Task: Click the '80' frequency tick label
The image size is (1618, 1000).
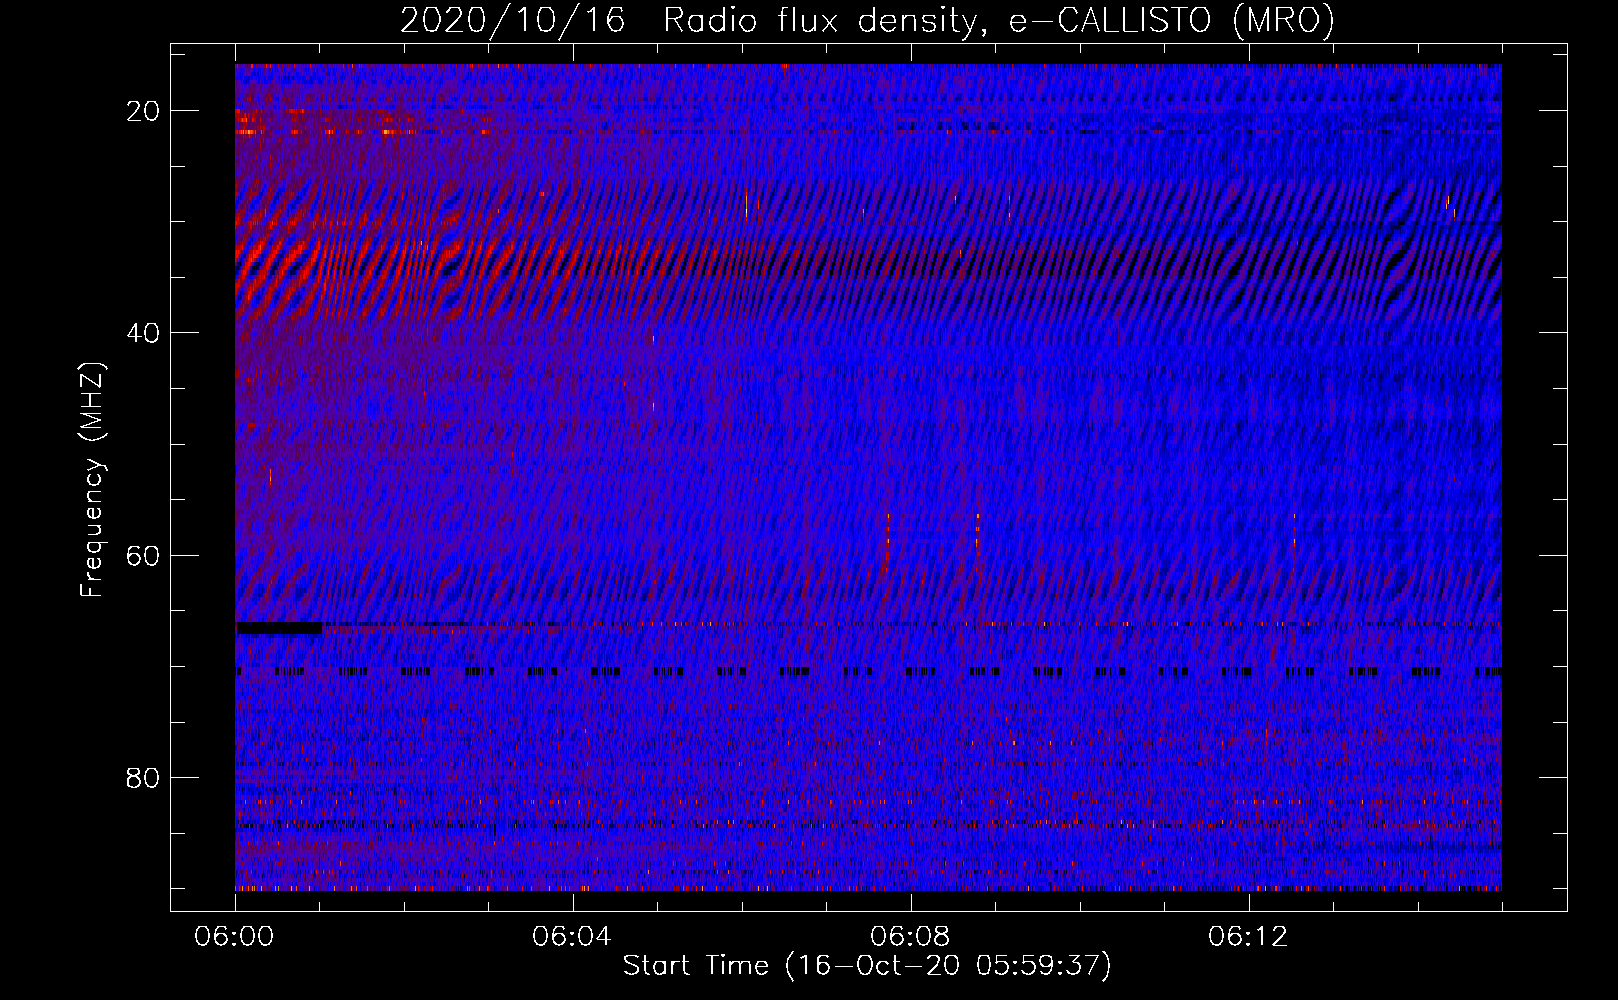Action: [x=143, y=777]
